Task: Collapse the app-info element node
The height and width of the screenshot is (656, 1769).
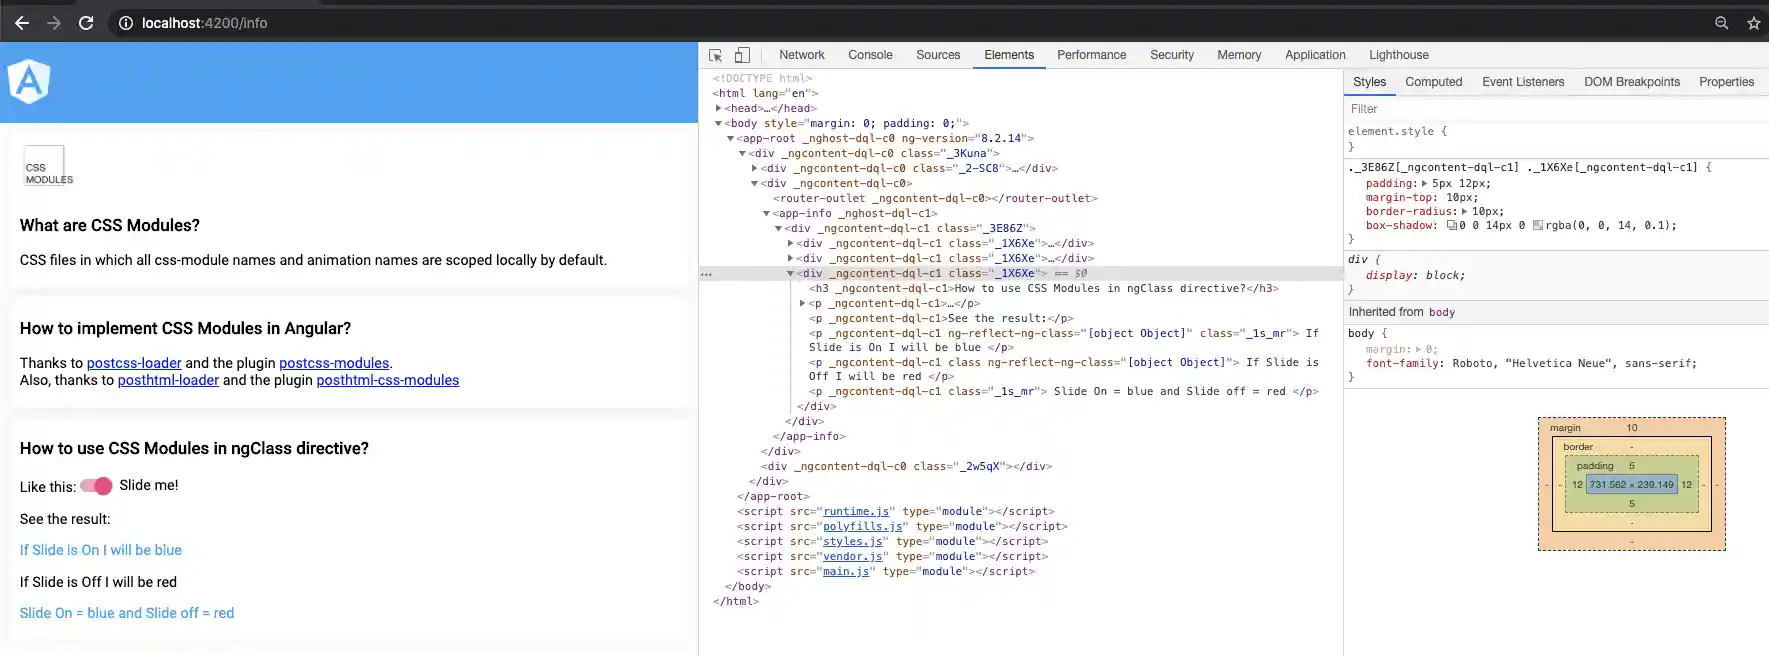Action: pos(767,213)
